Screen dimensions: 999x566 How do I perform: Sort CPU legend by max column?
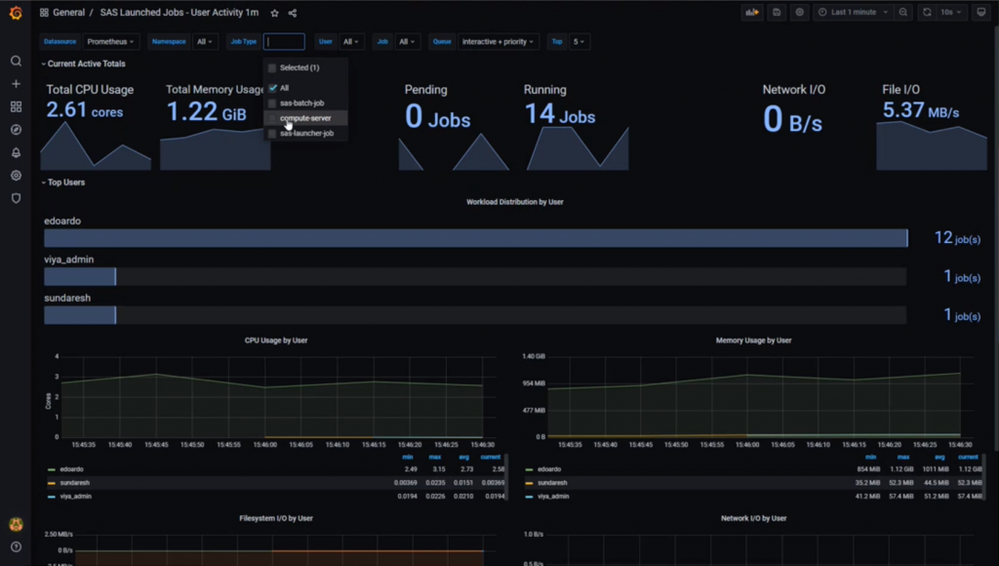[435, 457]
